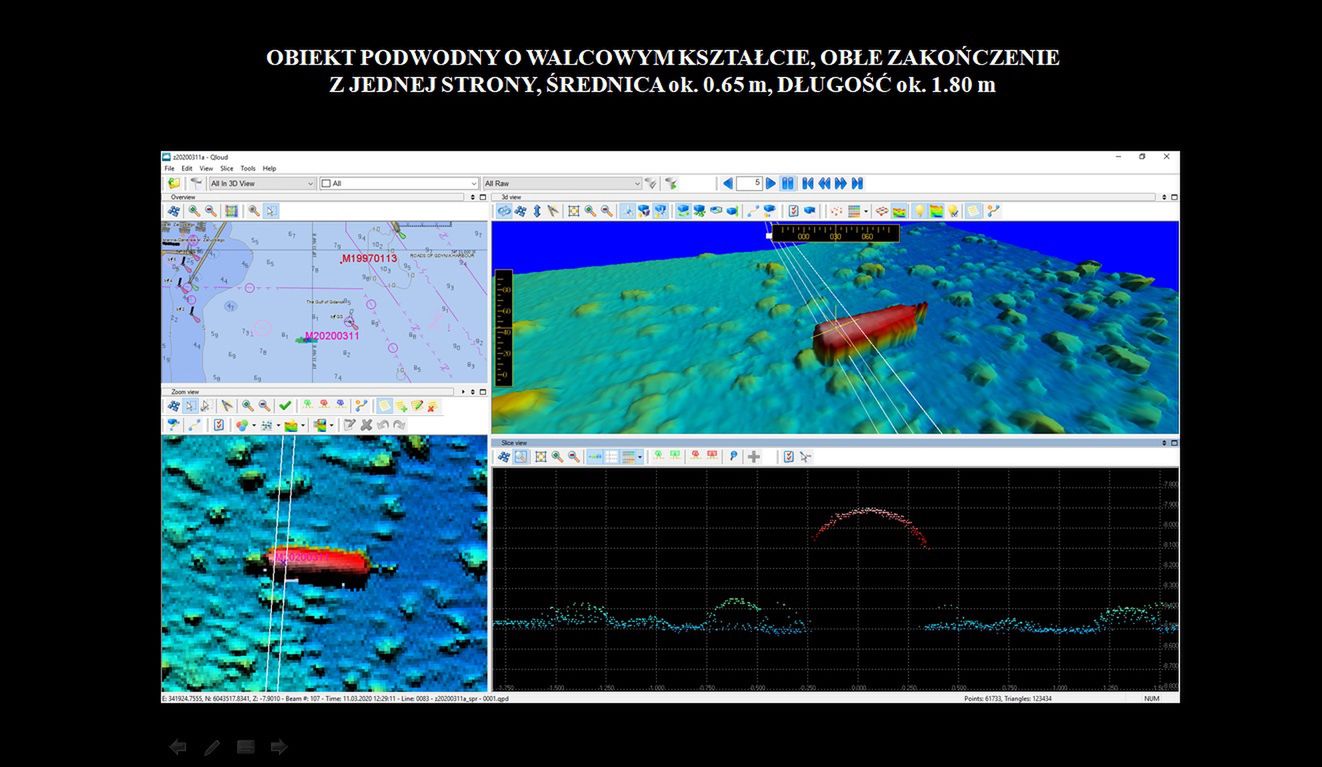This screenshot has height=767, width=1322.
Task: Click the fast forward button
Action: coord(841,183)
